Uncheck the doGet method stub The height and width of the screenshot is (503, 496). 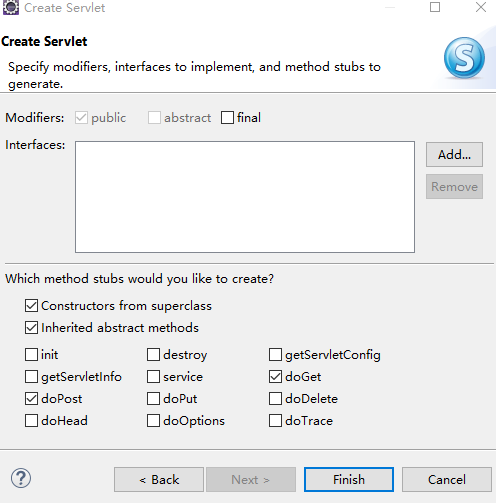(x=275, y=377)
